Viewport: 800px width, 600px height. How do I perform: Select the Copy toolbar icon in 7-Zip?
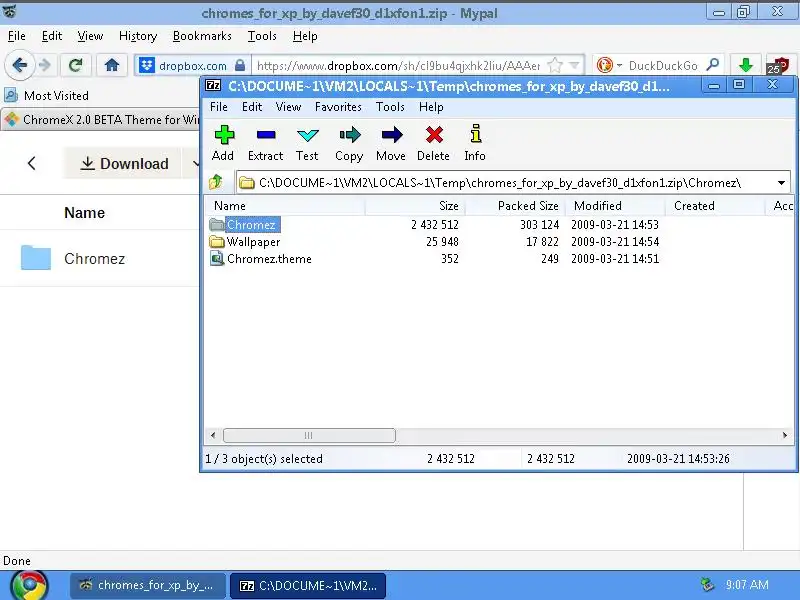coord(349,143)
